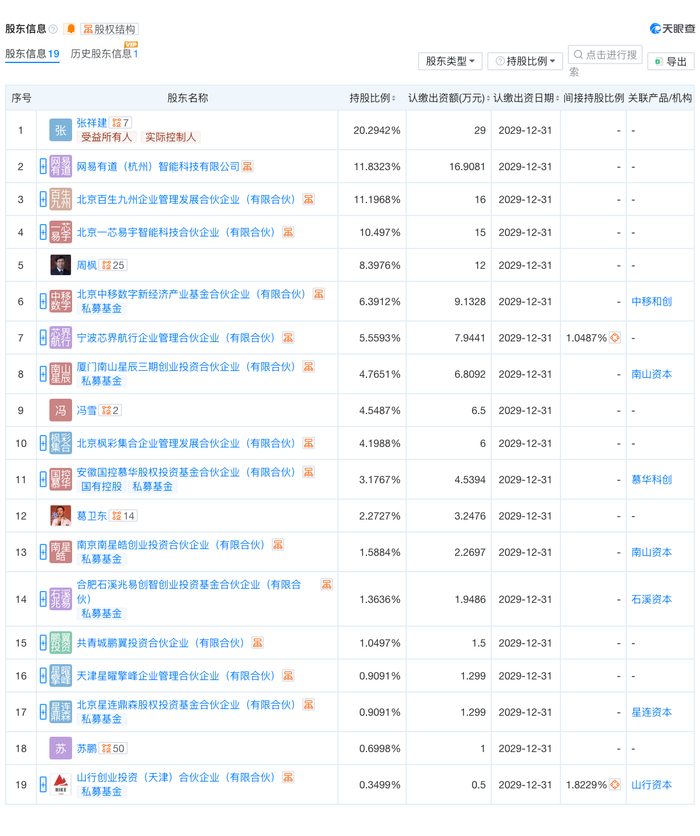Expand 北京枫彩集合企业管理发展 row

coord(43,444)
